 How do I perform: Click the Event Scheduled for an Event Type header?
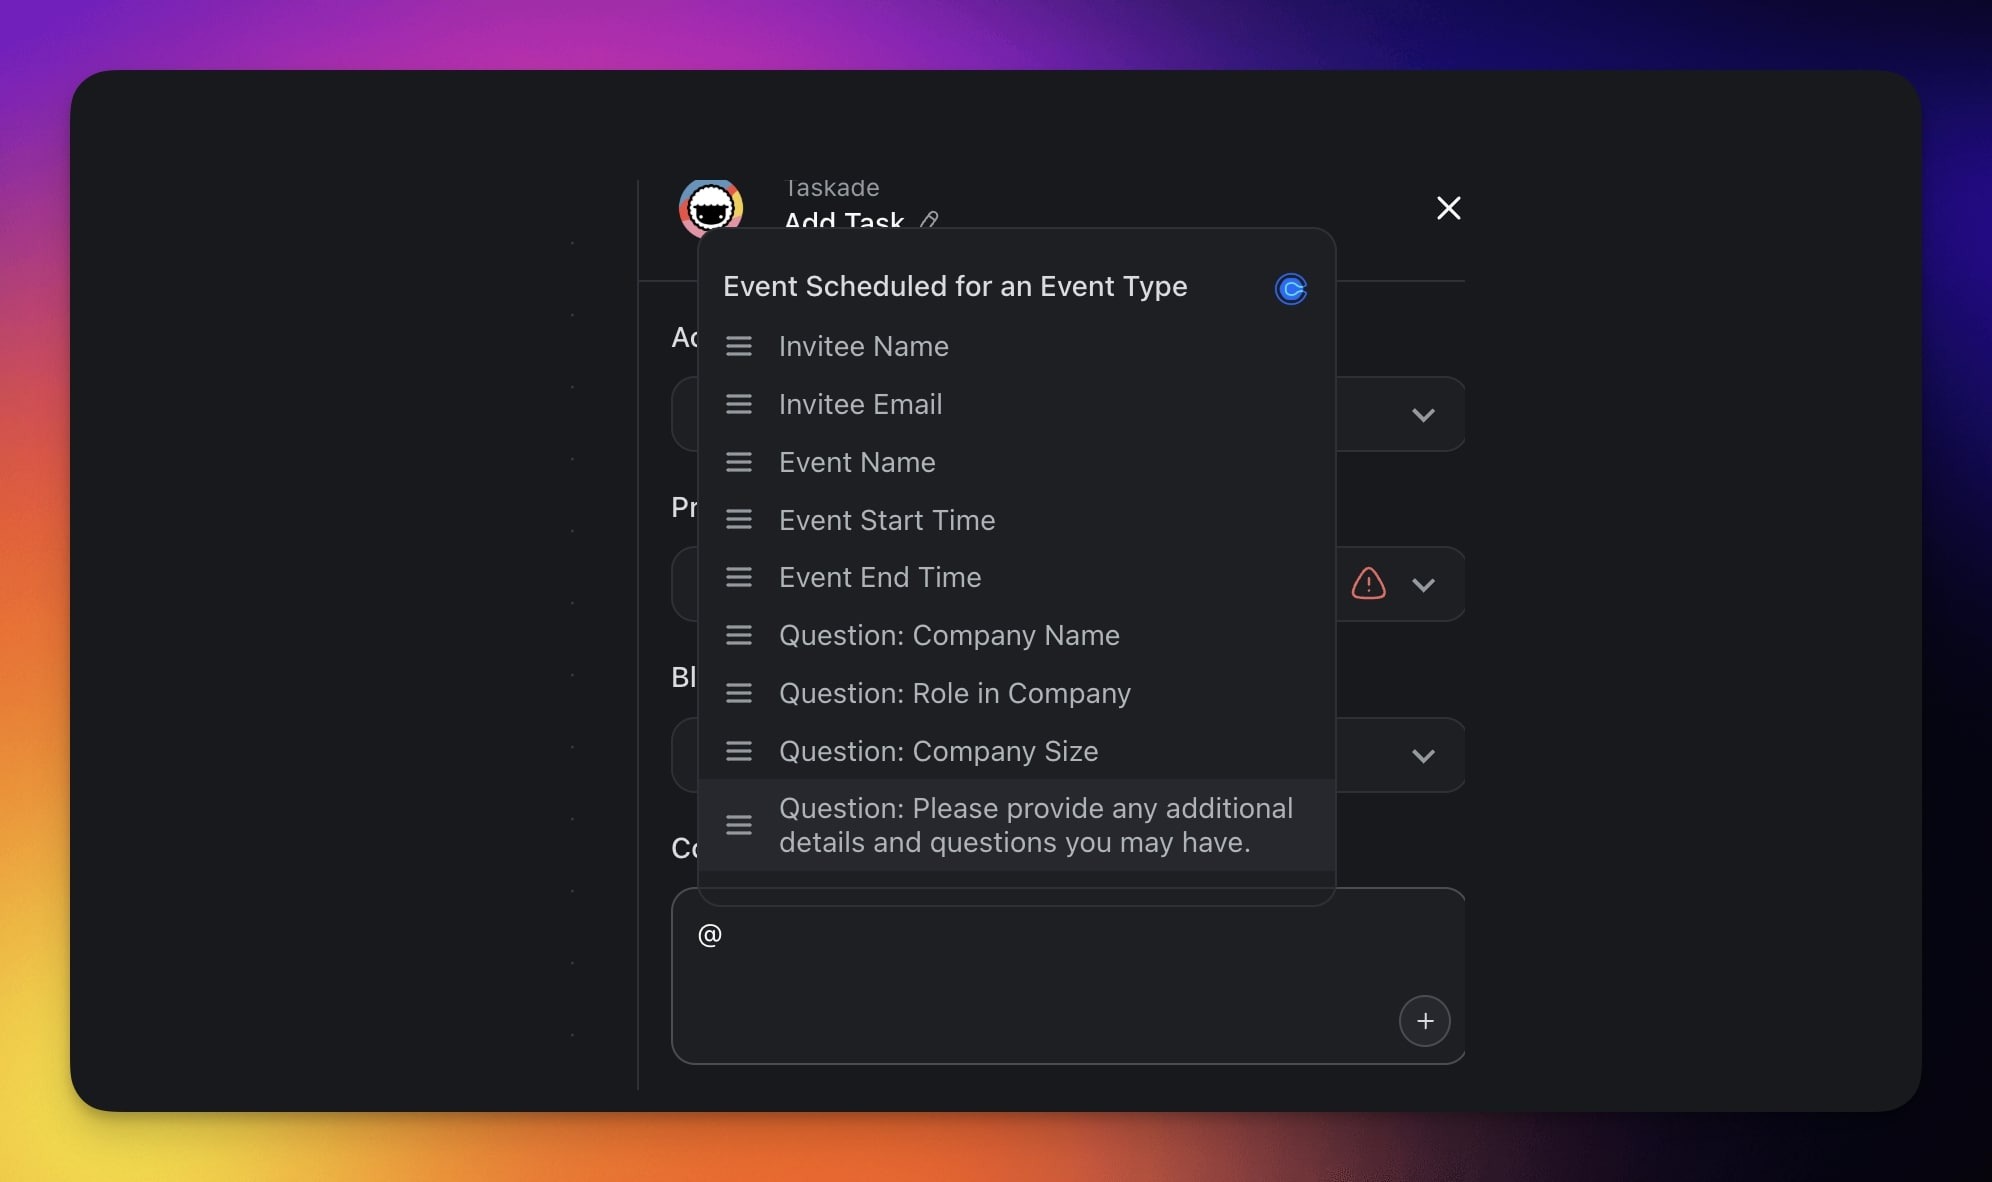(954, 287)
